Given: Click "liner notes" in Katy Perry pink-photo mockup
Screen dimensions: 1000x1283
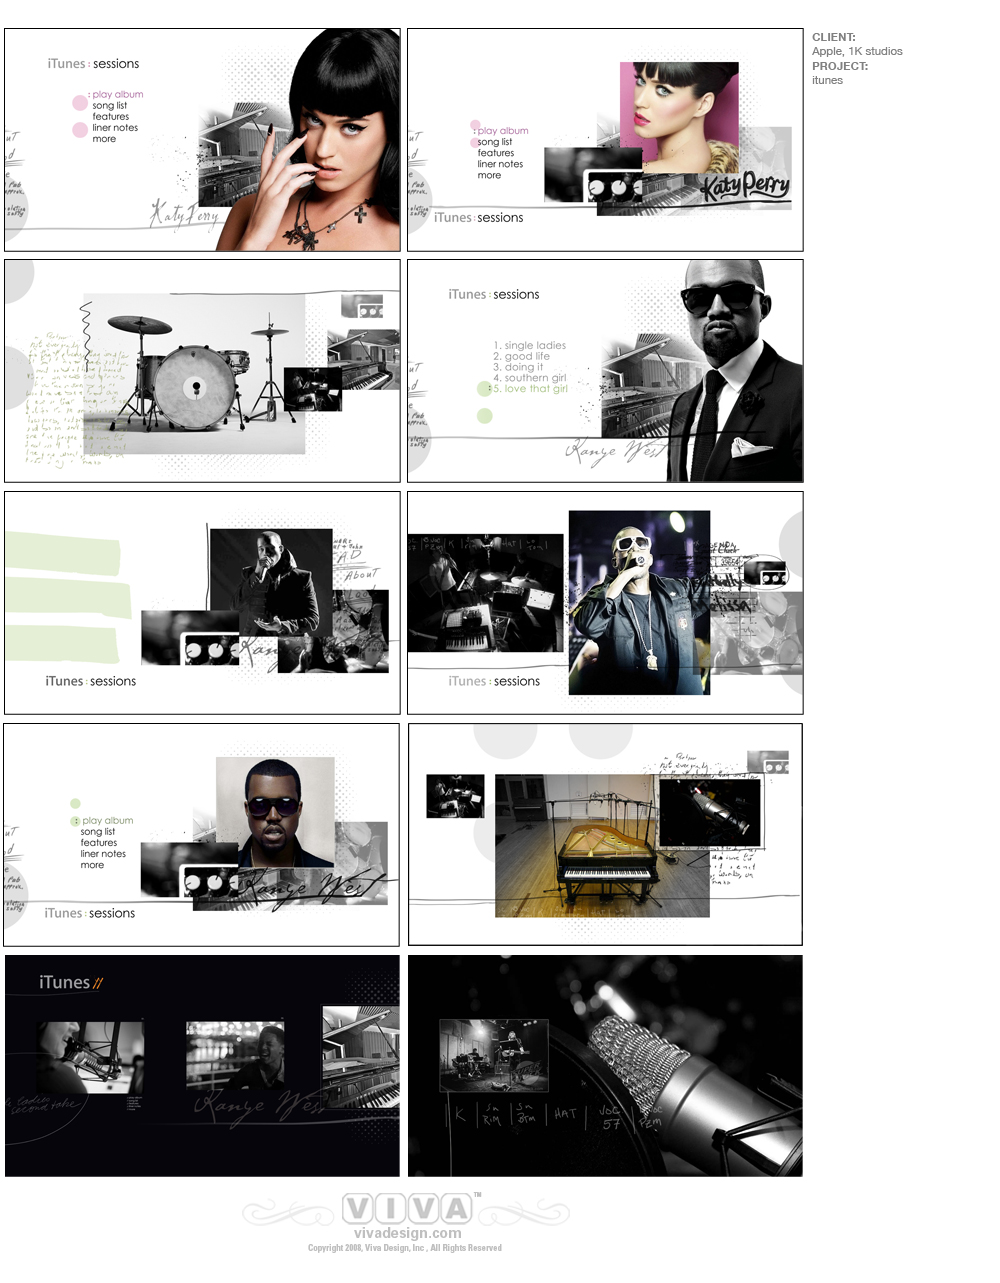Looking at the screenshot, I should point(500,164).
